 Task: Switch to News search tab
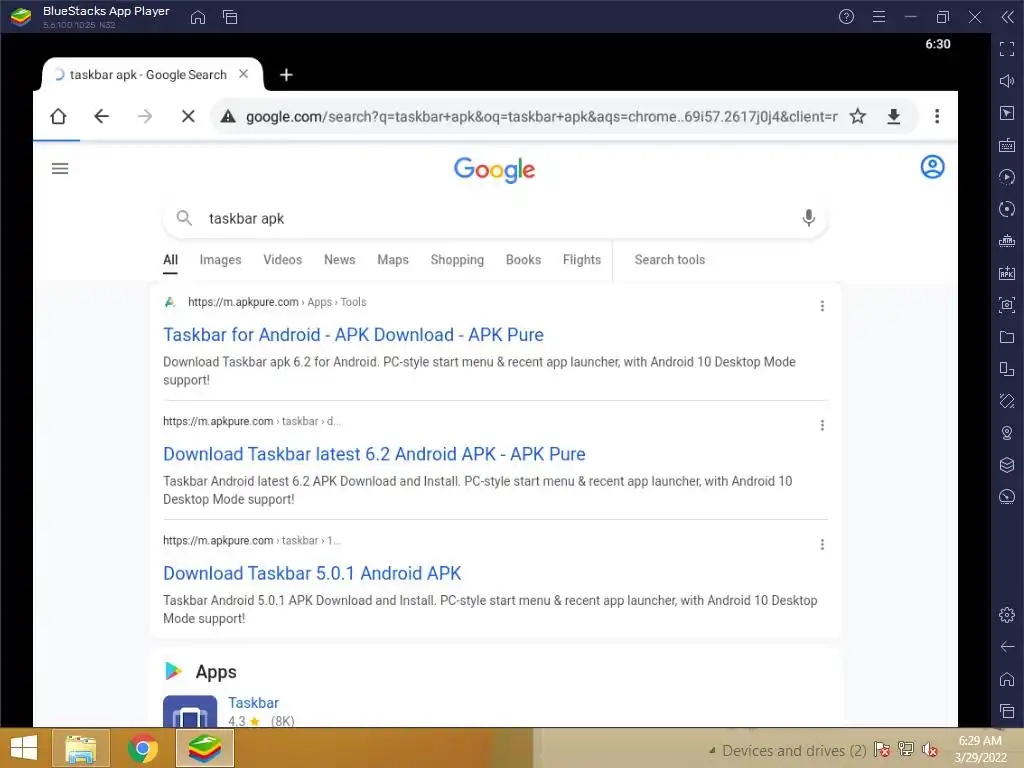click(x=340, y=259)
